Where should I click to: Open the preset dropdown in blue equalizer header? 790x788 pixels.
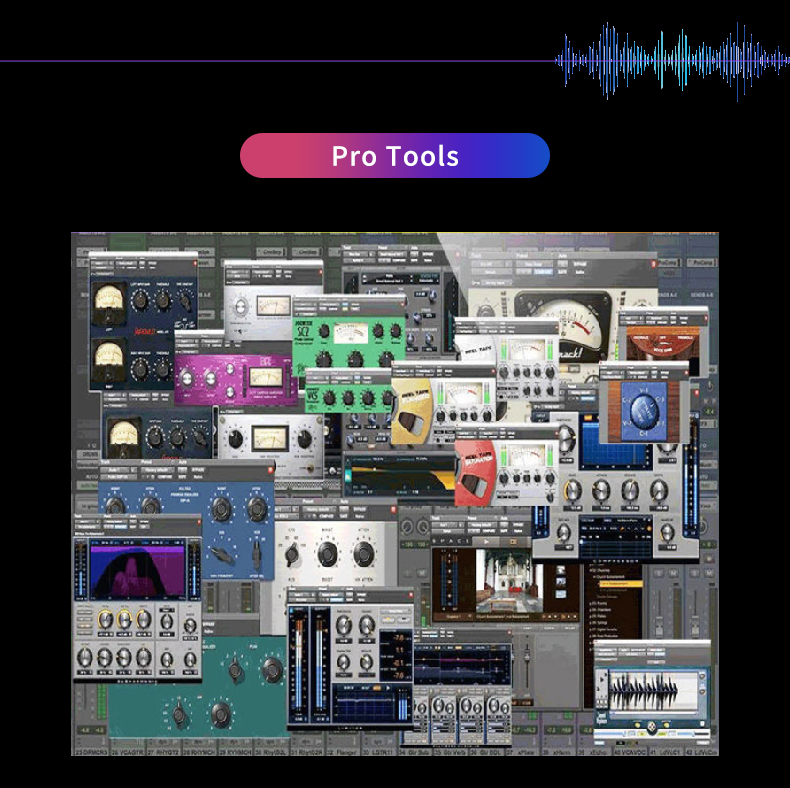click(156, 470)
